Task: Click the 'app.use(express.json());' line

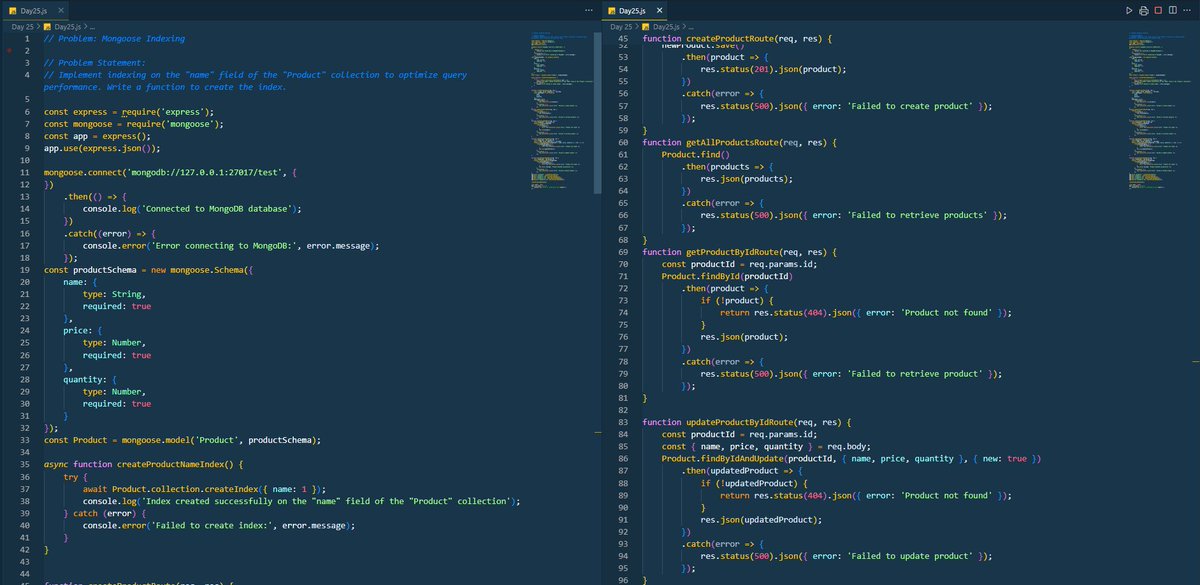Action: [102, 148]
